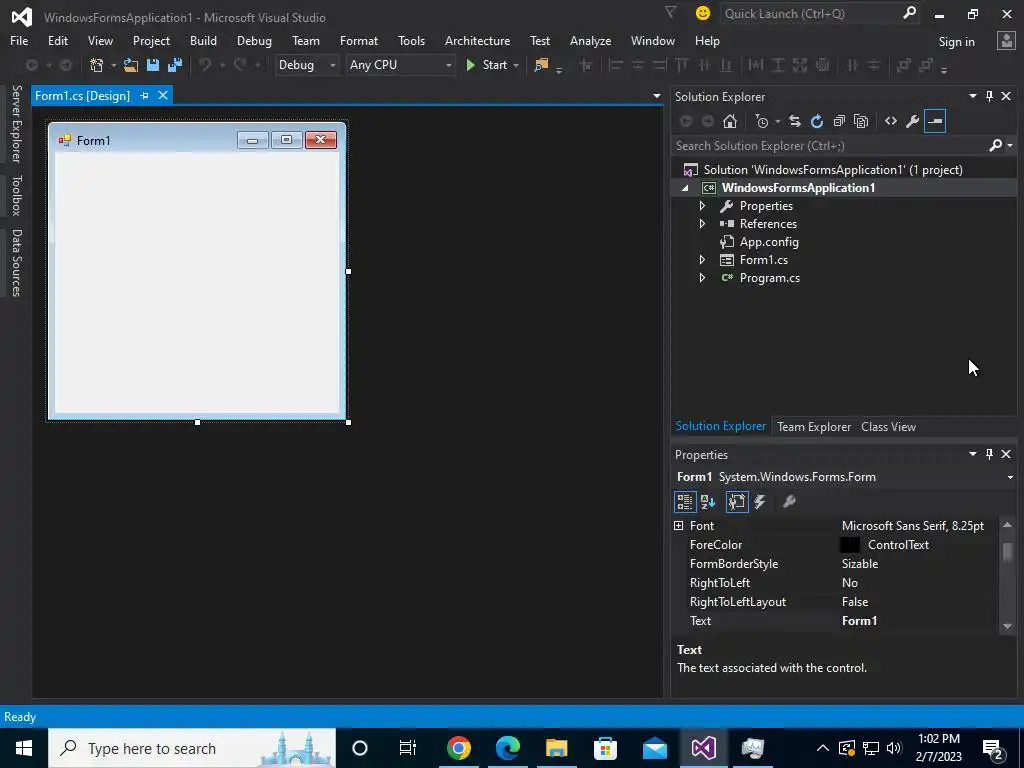
Task: Open the Toolbox side tab
Action: [16, 195]
